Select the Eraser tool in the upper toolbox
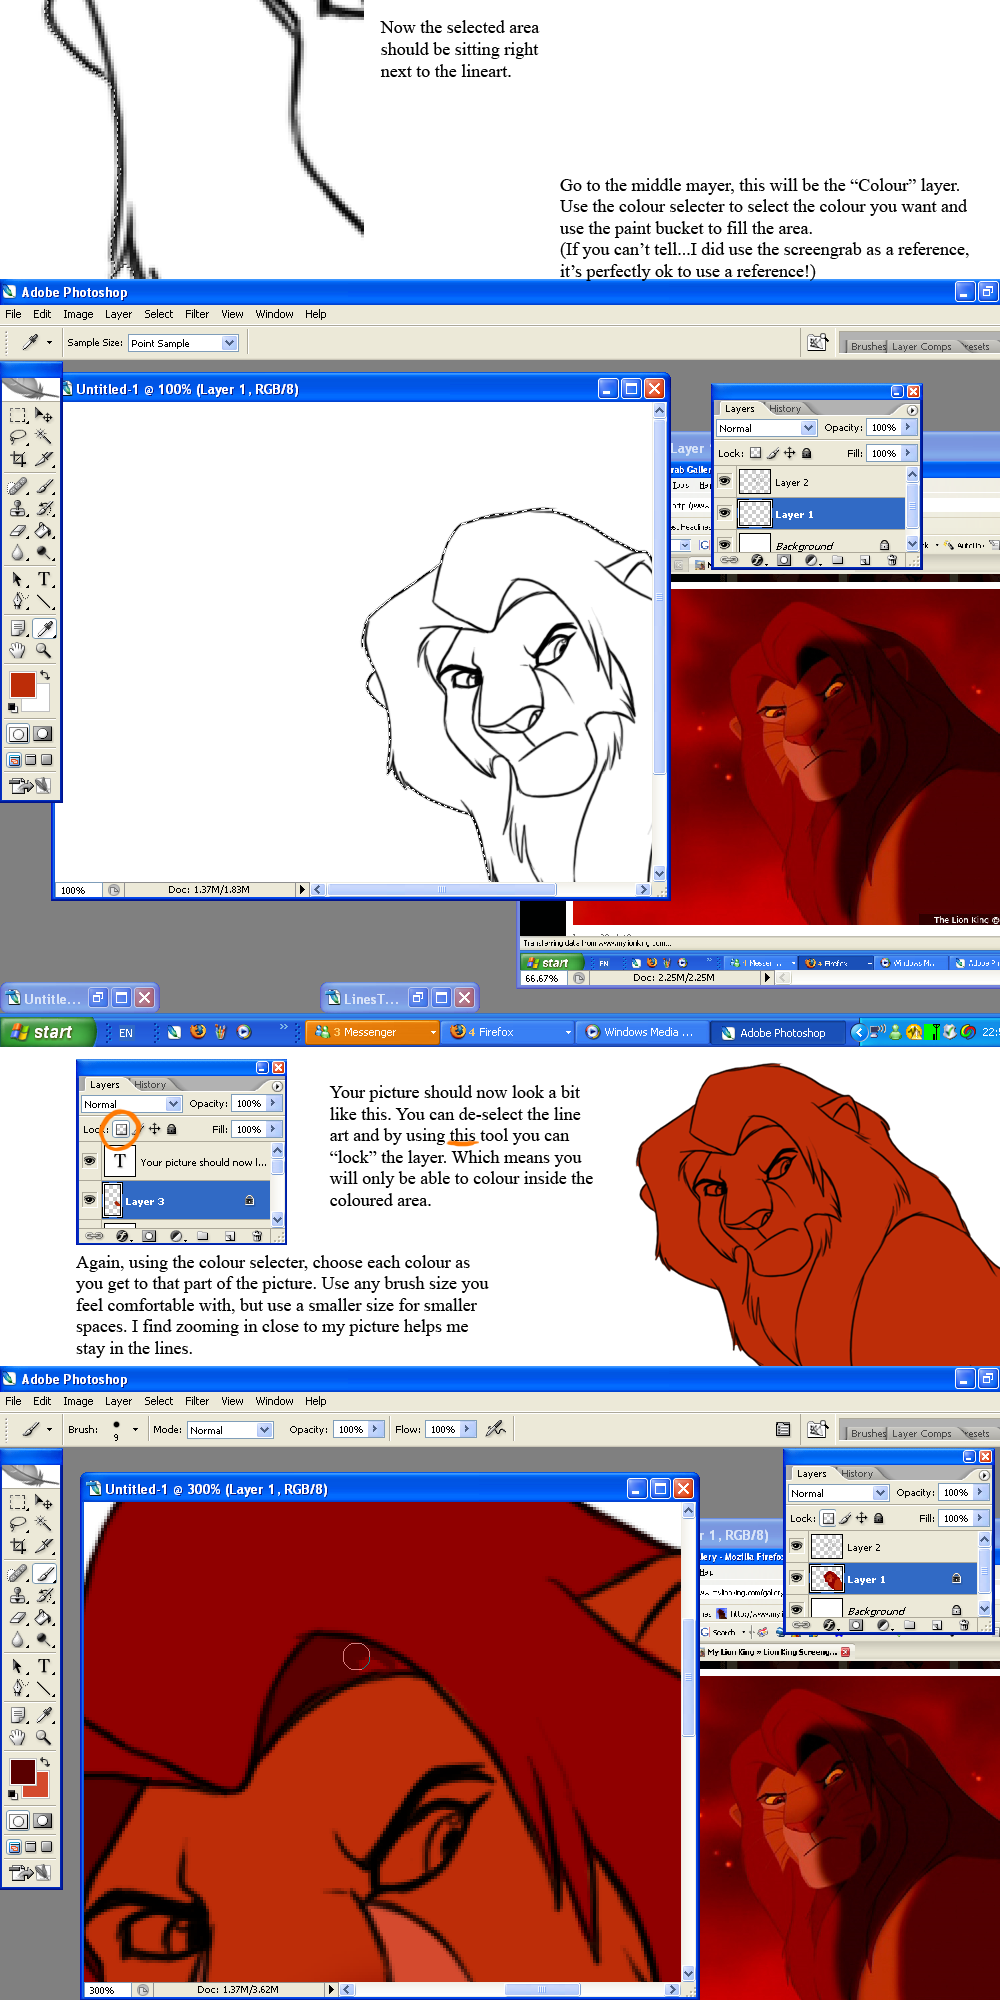Image resolution: width=1000 pixels, height=2000 pixels. [18, 530]
